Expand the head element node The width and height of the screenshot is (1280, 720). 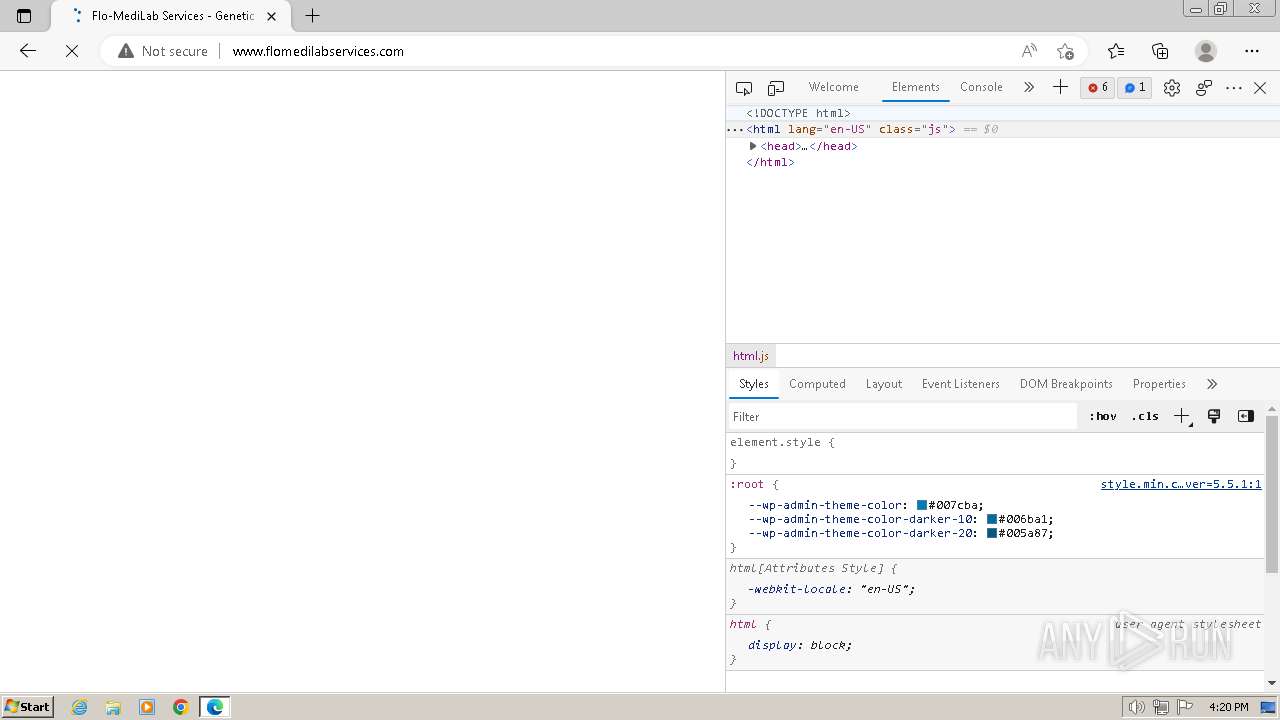point(753,146)
